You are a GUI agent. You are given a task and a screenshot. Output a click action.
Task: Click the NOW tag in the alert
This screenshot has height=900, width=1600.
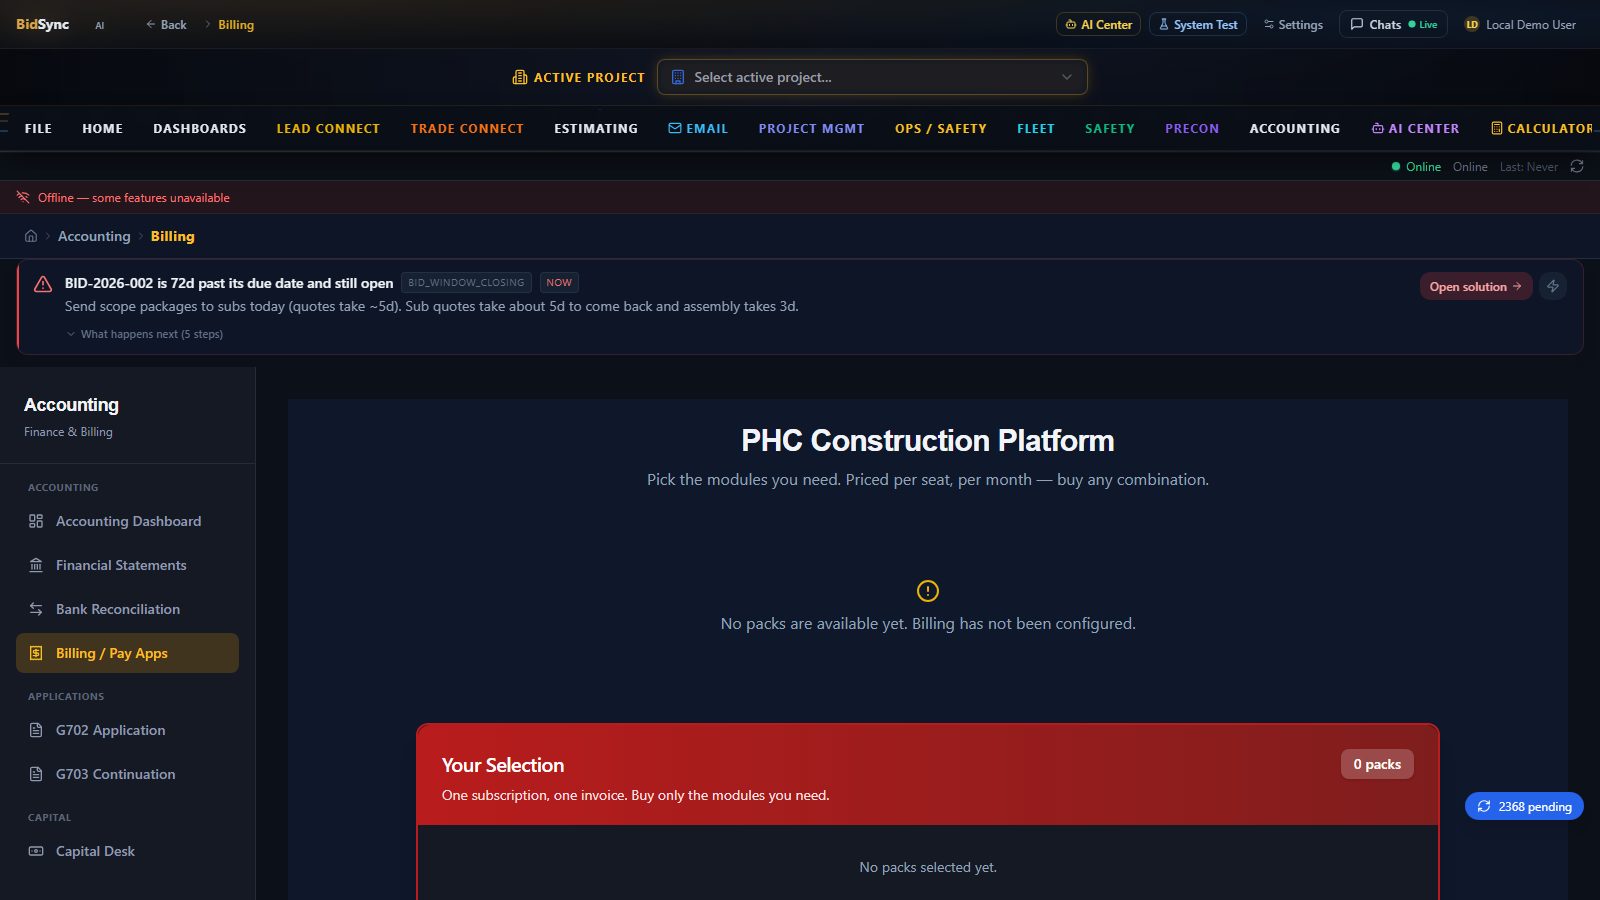tap(559, 283)
